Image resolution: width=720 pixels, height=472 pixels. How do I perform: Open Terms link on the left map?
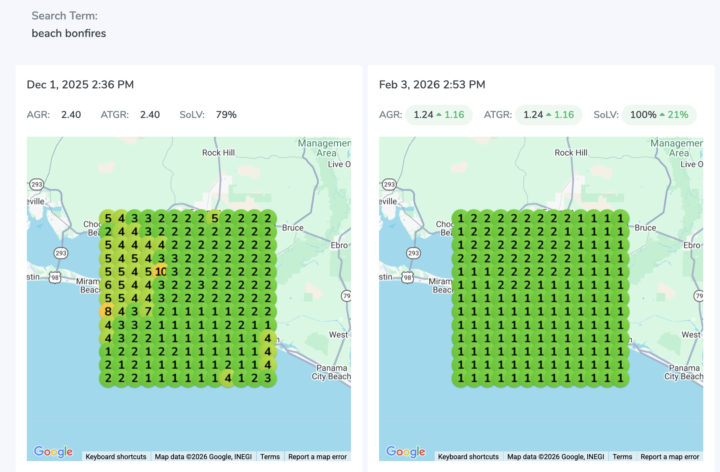[x=270, y=456]
